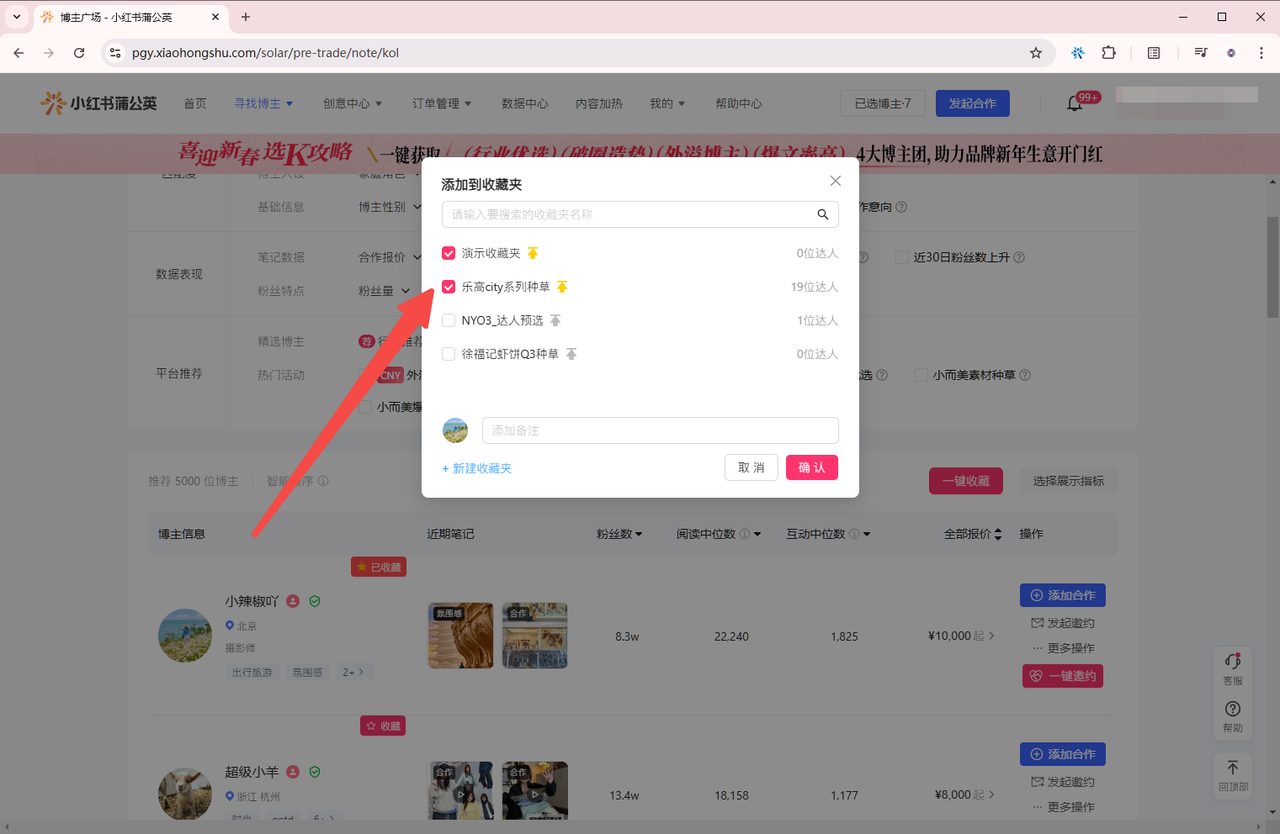Click the 新建收藏夹 link
This screenshot has width=1280, height=834.
(477, 468)
